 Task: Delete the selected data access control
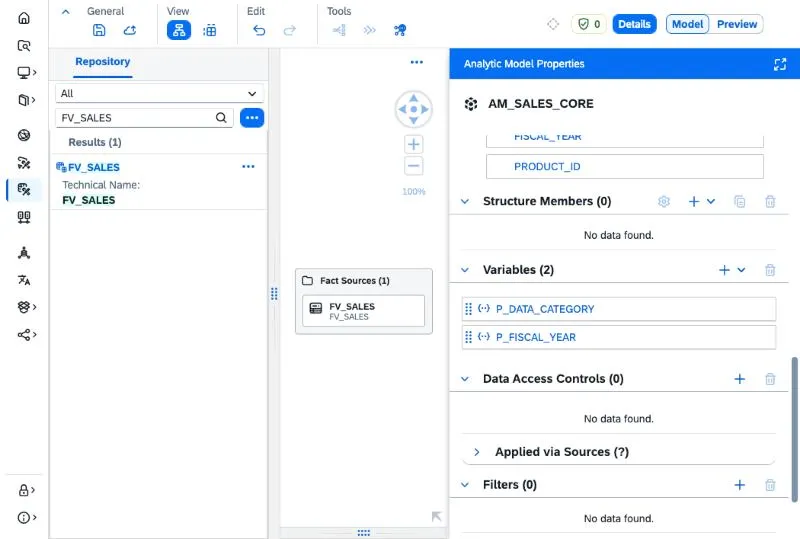click(770, 379)
